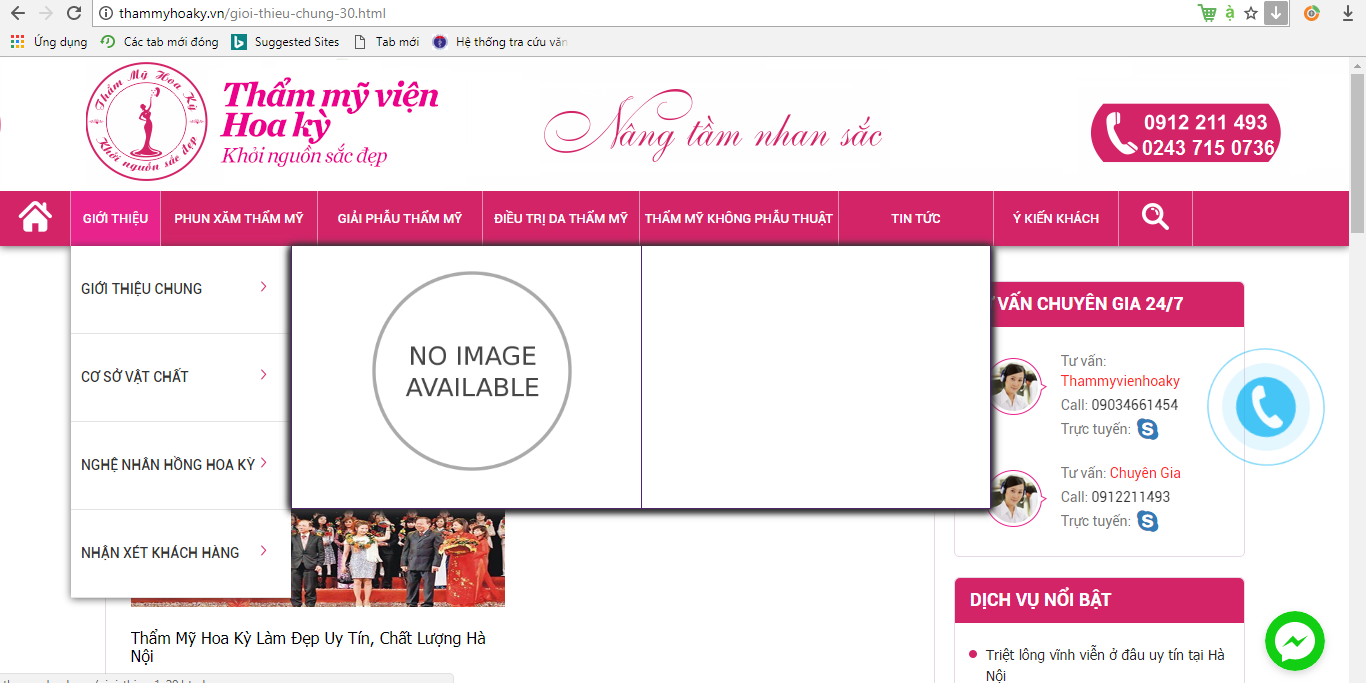The image size is (1366, 683).
Task: Open the green Messenger chat bubble
Action: tap(1294, 641)
